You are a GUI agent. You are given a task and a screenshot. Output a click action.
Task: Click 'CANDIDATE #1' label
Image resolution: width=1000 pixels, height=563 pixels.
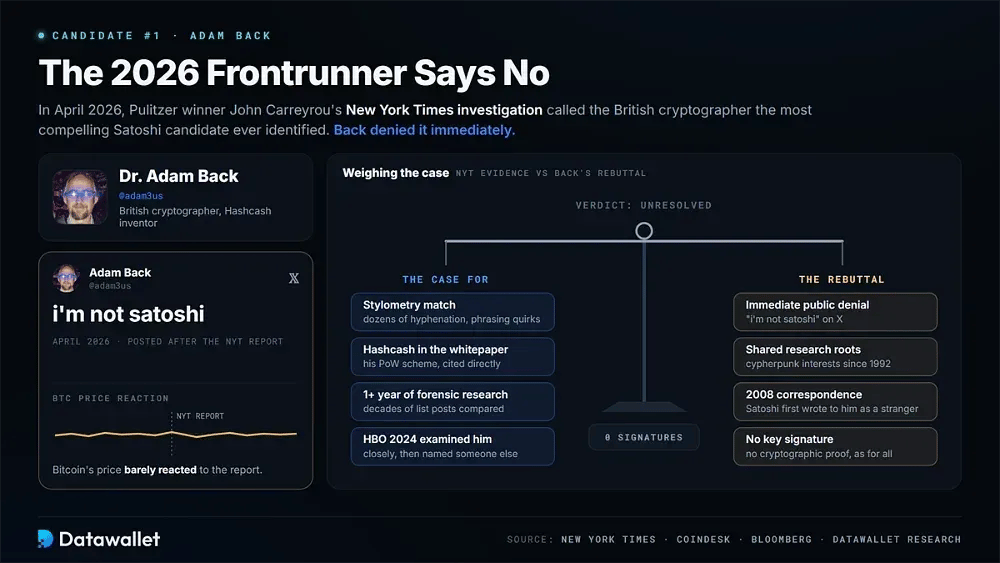click(106, 36)
